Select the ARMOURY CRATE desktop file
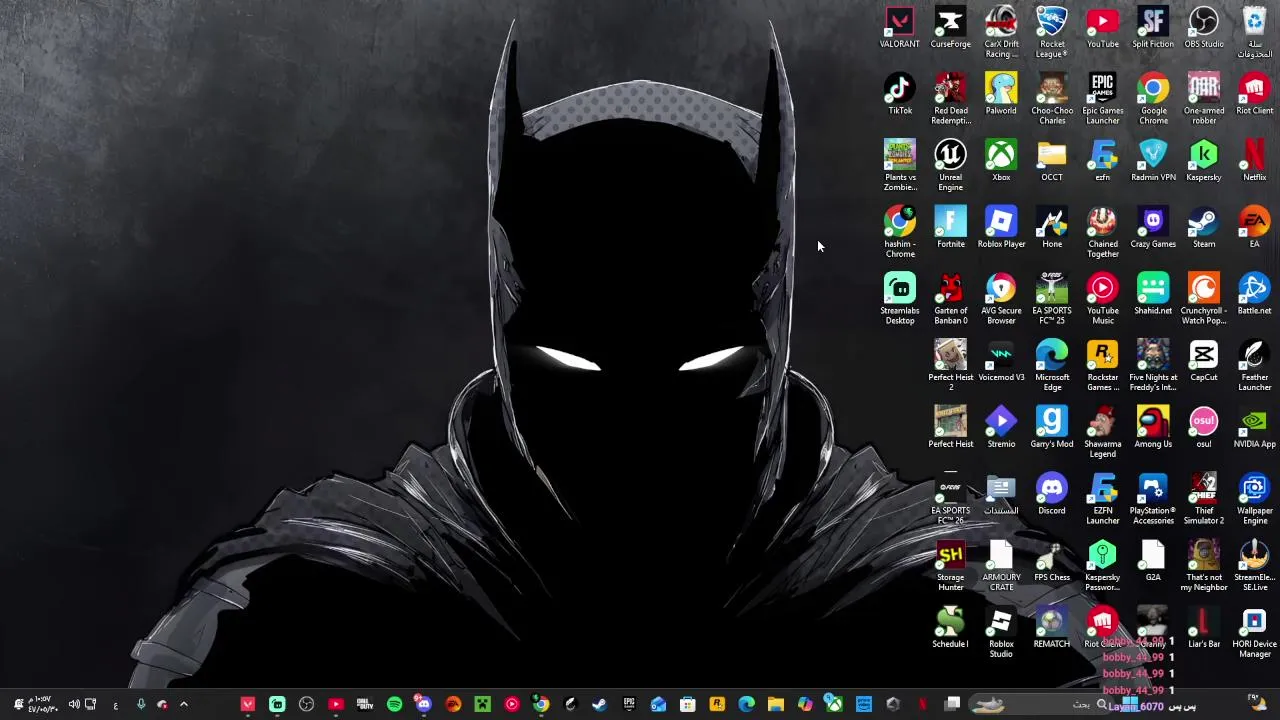 1001,566
